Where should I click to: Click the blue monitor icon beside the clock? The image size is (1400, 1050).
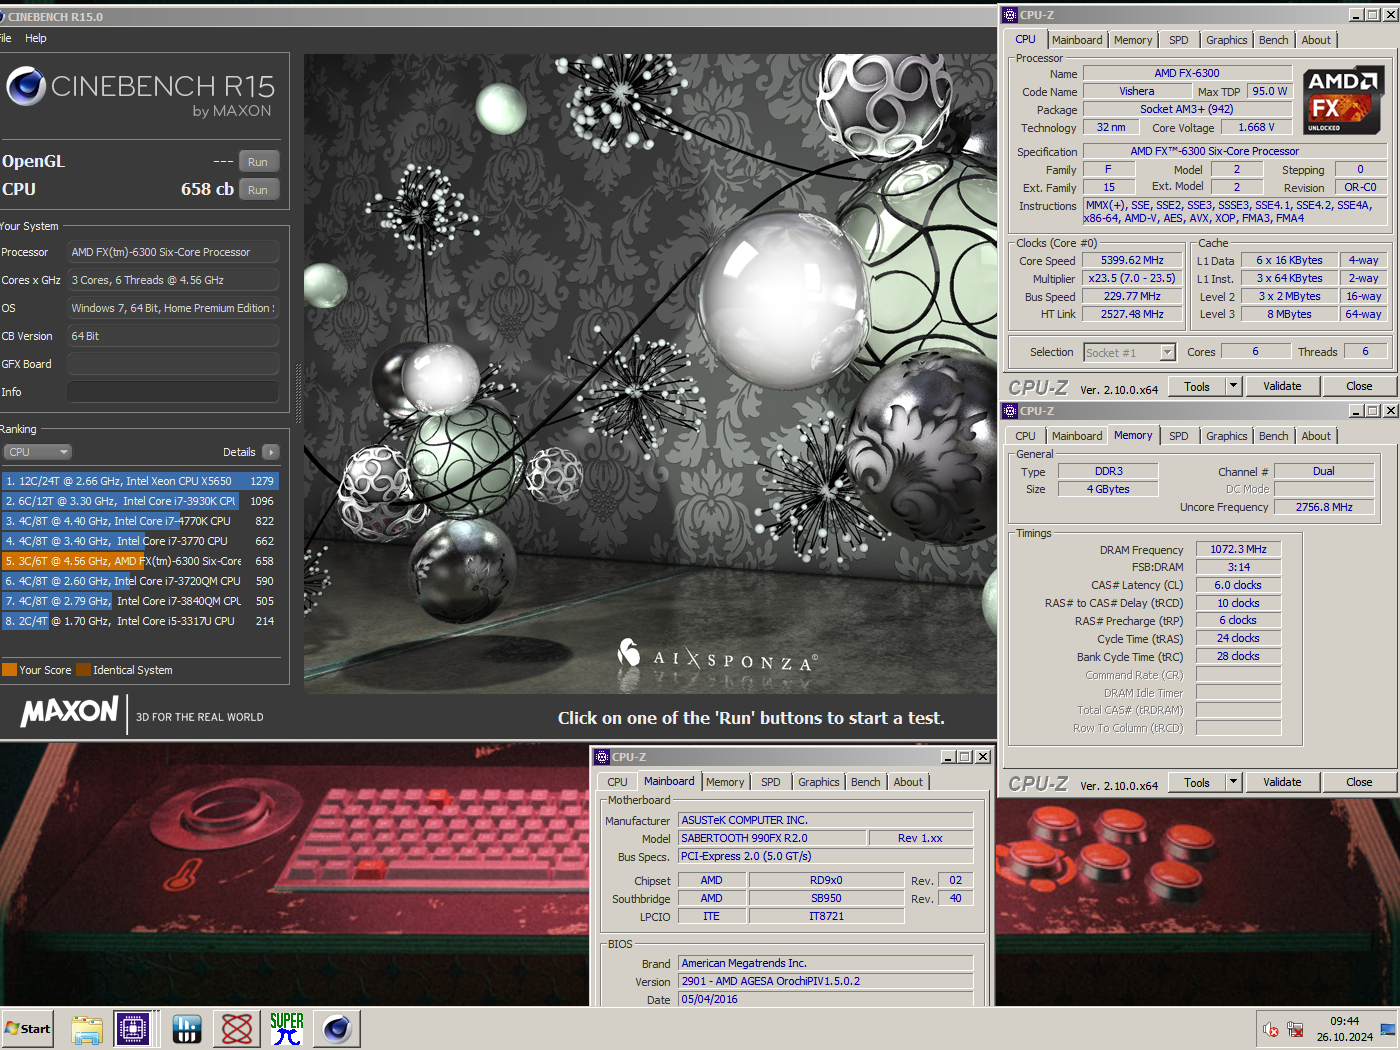click(1388, 1029)
